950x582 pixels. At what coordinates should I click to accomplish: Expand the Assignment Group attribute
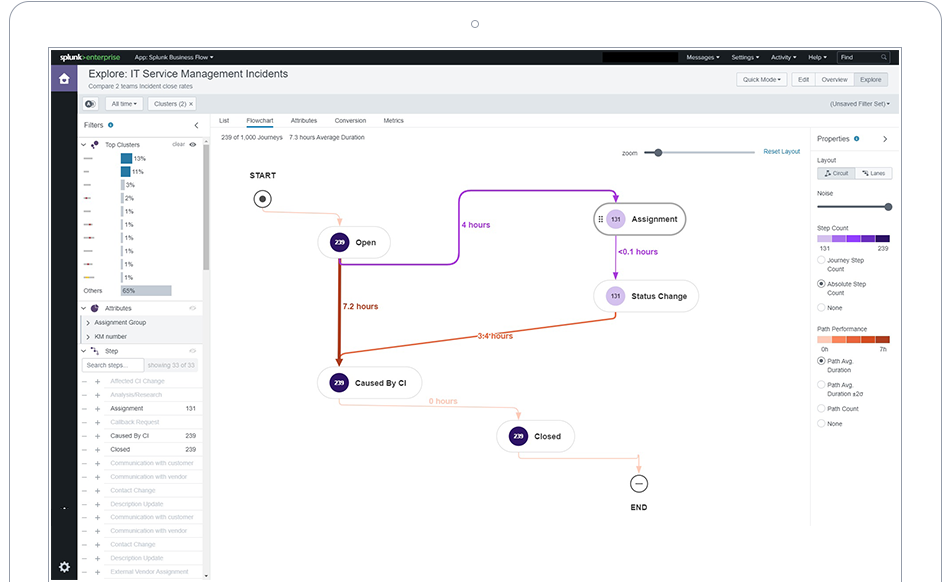(88, 323)
